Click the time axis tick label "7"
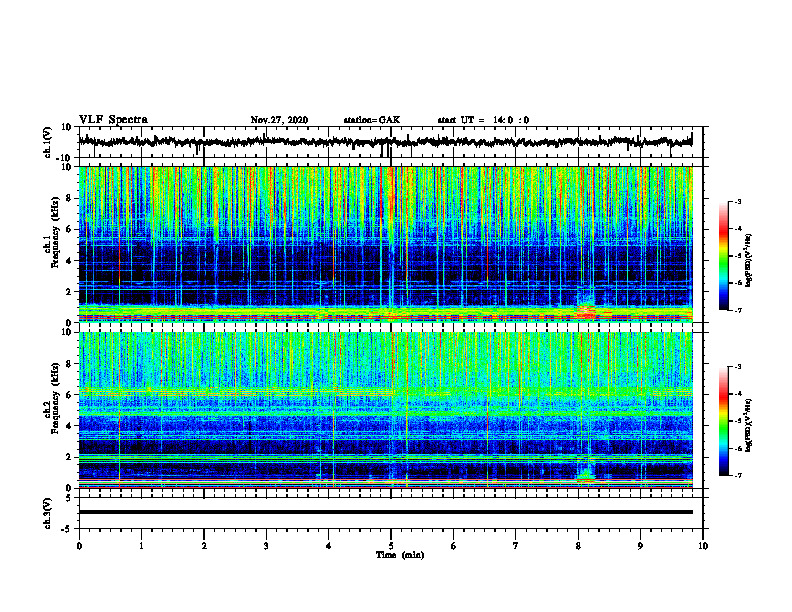This screenshot has width=792, height=612. click(516, 546)
